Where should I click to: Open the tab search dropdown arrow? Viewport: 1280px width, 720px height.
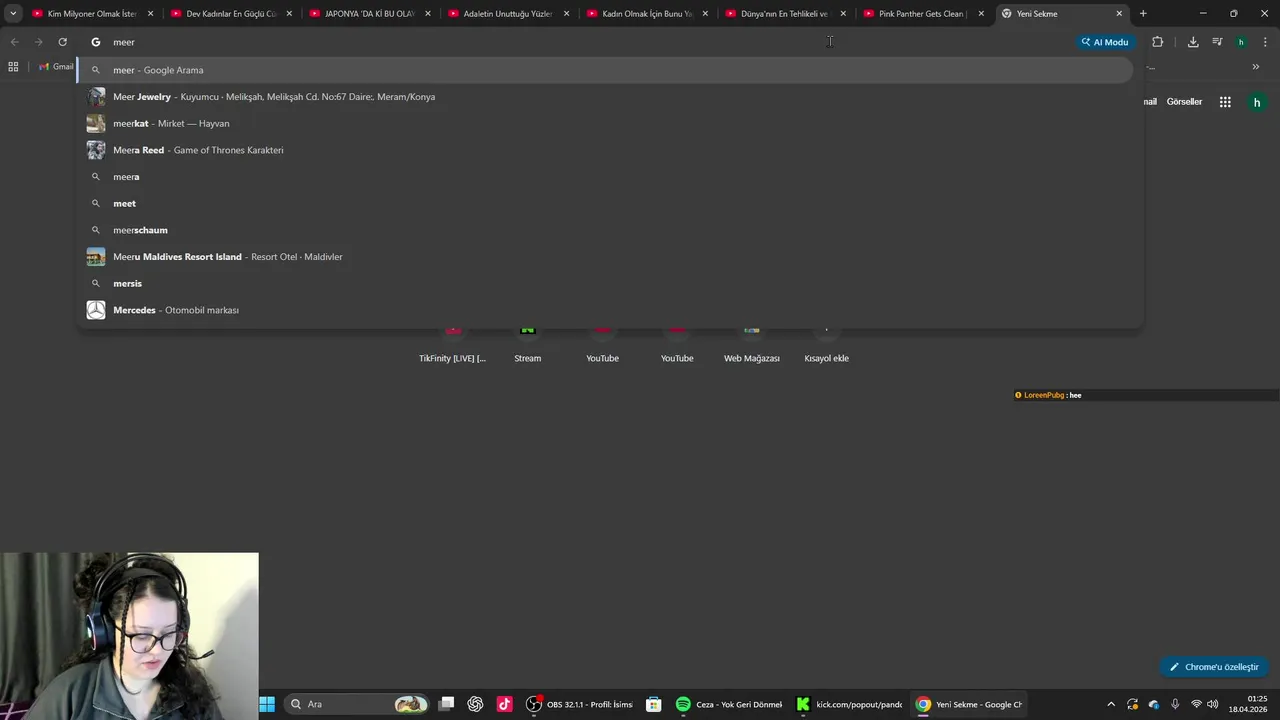(x=13, y=14)
